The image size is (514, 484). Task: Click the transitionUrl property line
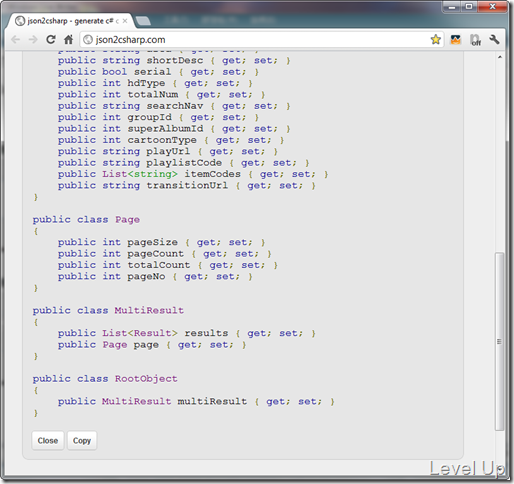pyautogui.click(x=187, y=185)
